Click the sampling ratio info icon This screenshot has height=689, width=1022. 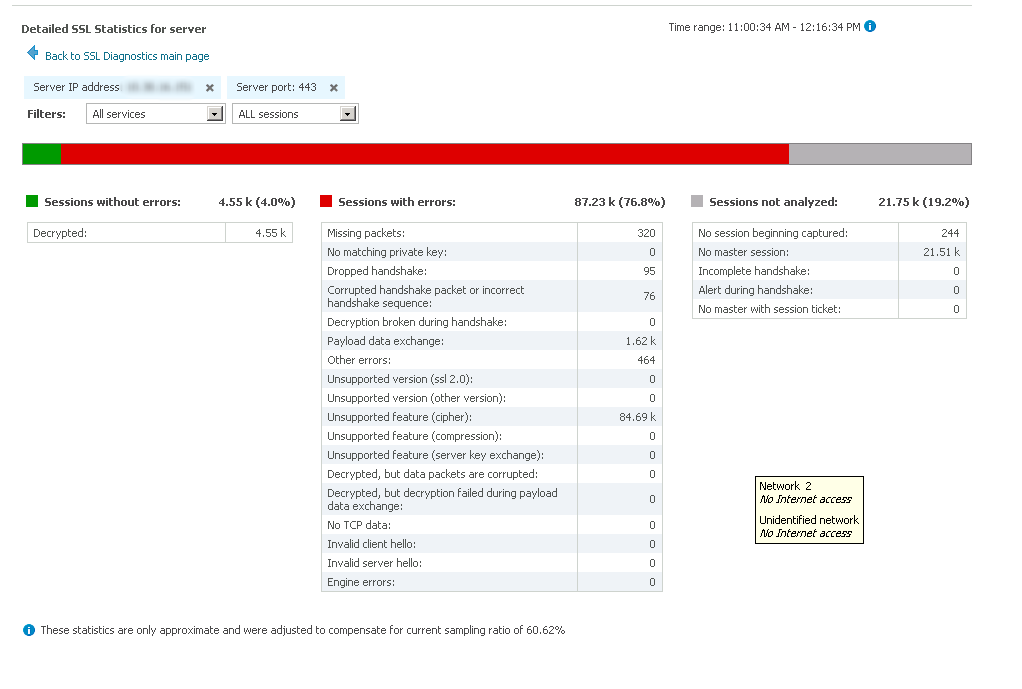(29, 630)
